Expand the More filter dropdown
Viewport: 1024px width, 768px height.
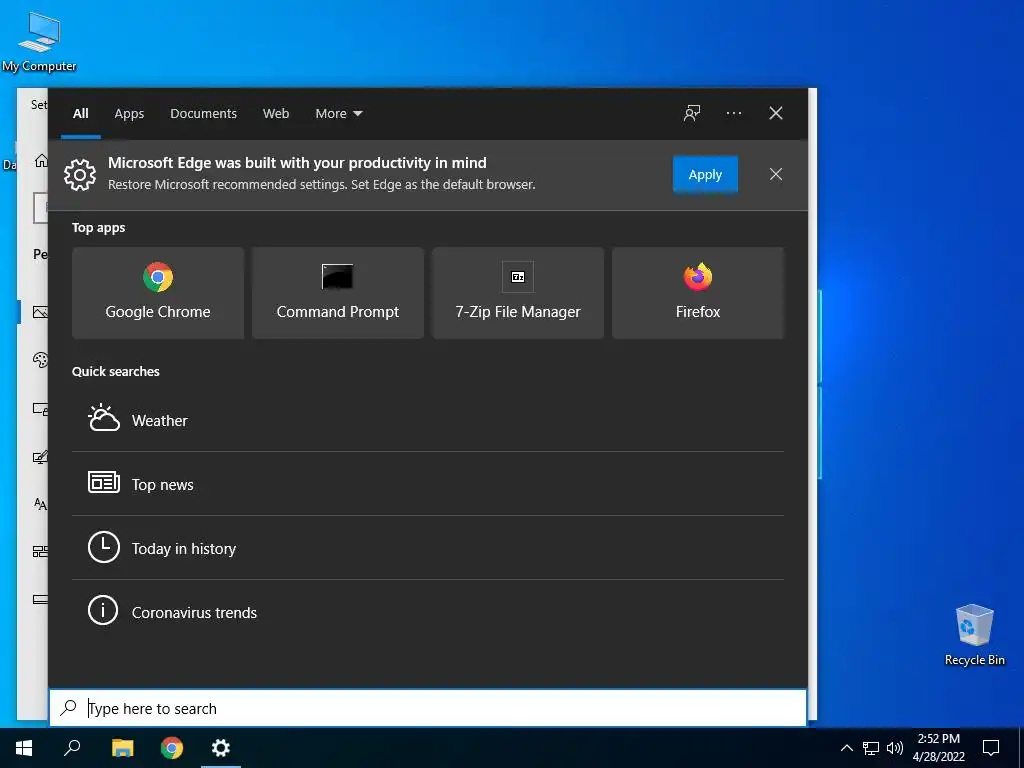tap(338, 113)
